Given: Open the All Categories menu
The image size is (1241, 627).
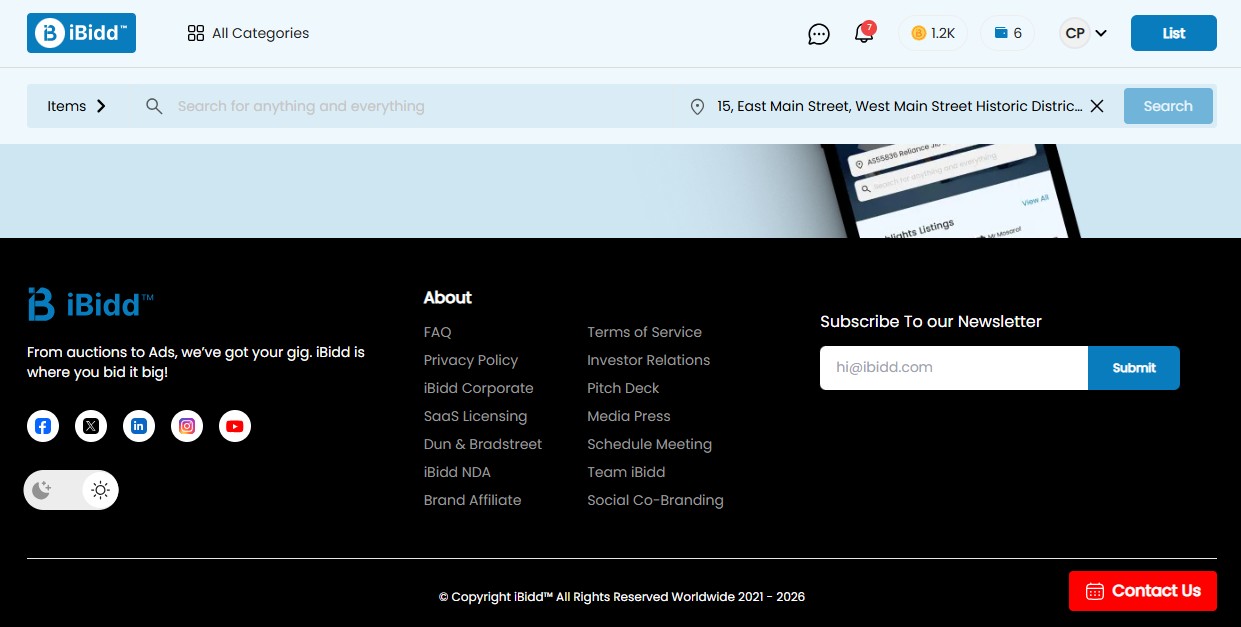Looking at the screenshot, I should 248,33.
